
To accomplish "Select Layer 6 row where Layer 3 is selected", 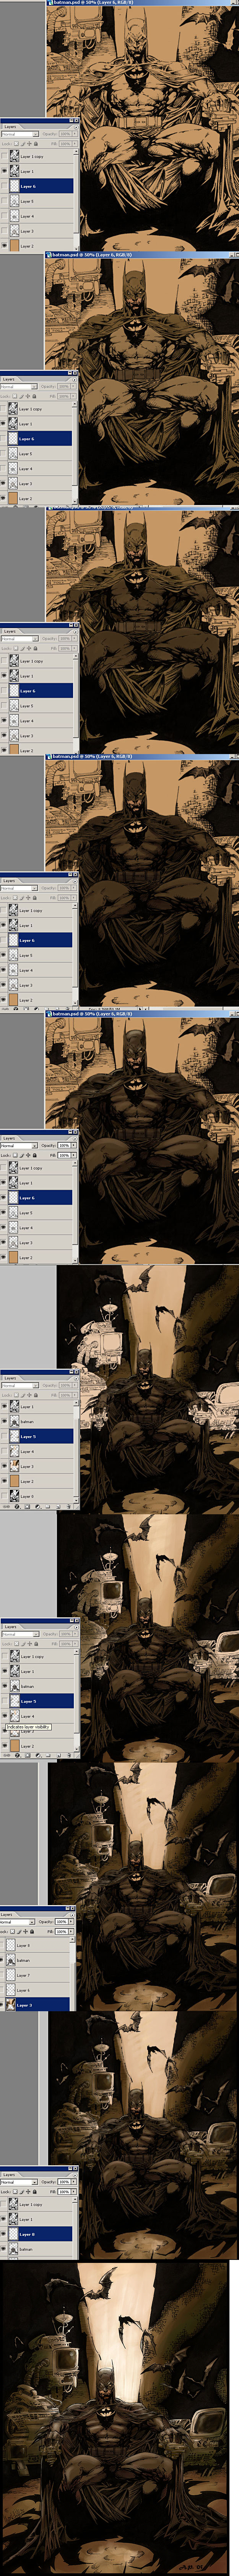I will (38, 1990).
